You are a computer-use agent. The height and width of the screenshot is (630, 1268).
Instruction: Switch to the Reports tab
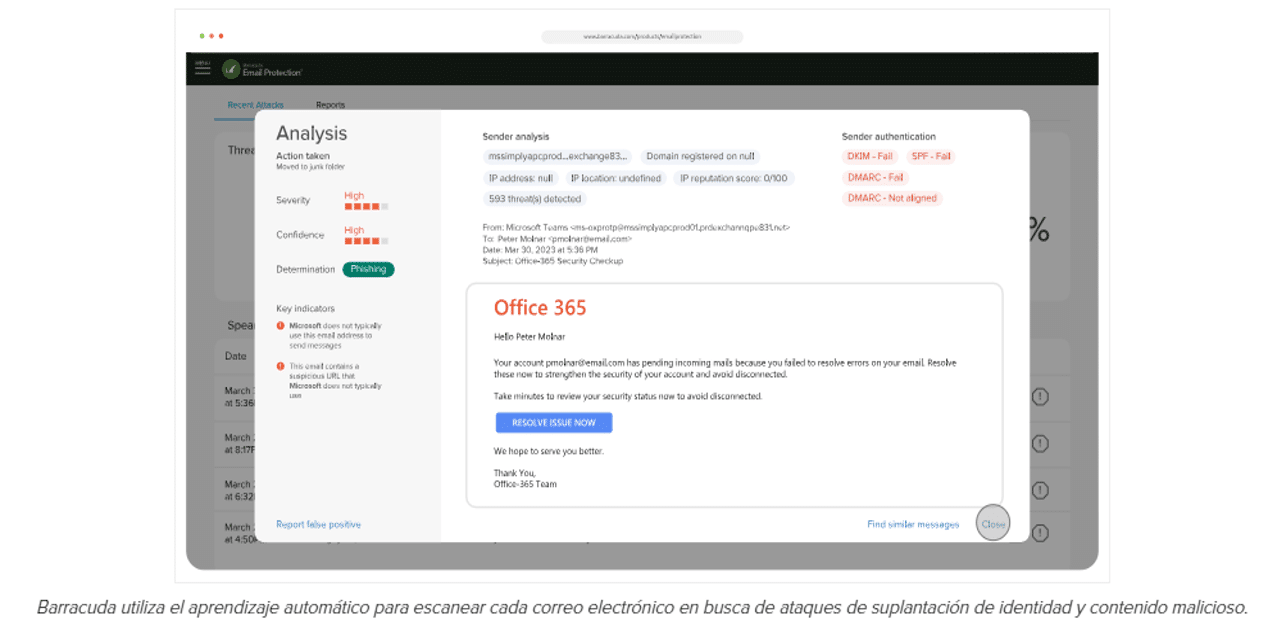pos(331,105)
